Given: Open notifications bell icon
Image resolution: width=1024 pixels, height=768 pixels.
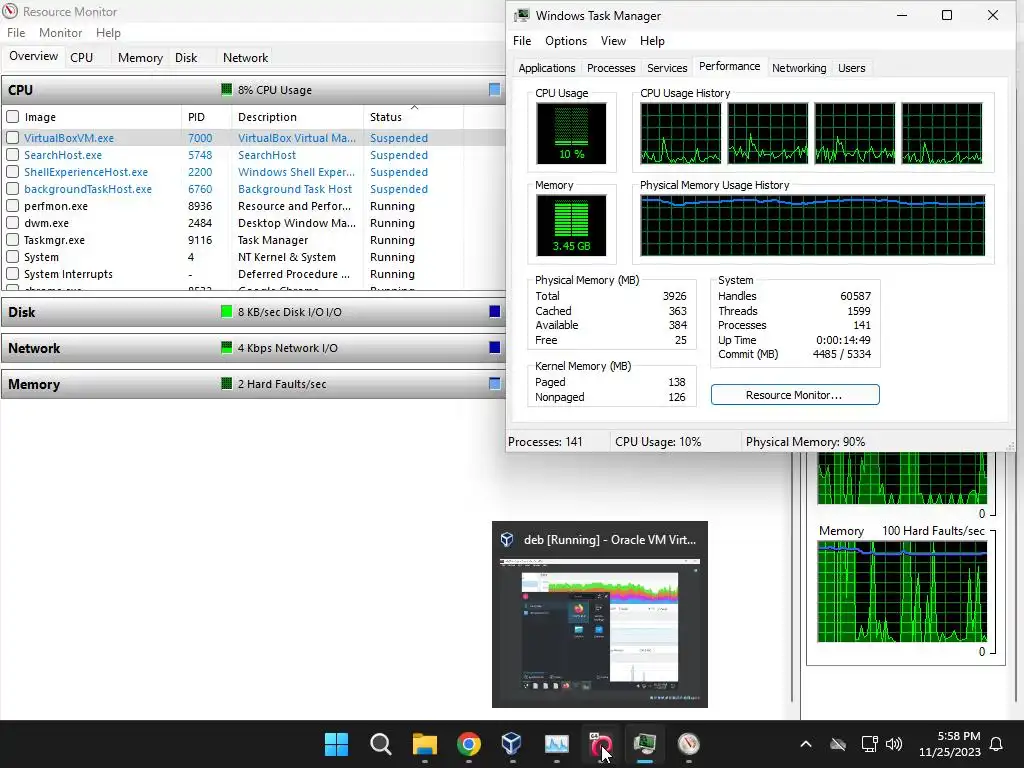Looking at the screenshot, I should (x=996, y=744).
